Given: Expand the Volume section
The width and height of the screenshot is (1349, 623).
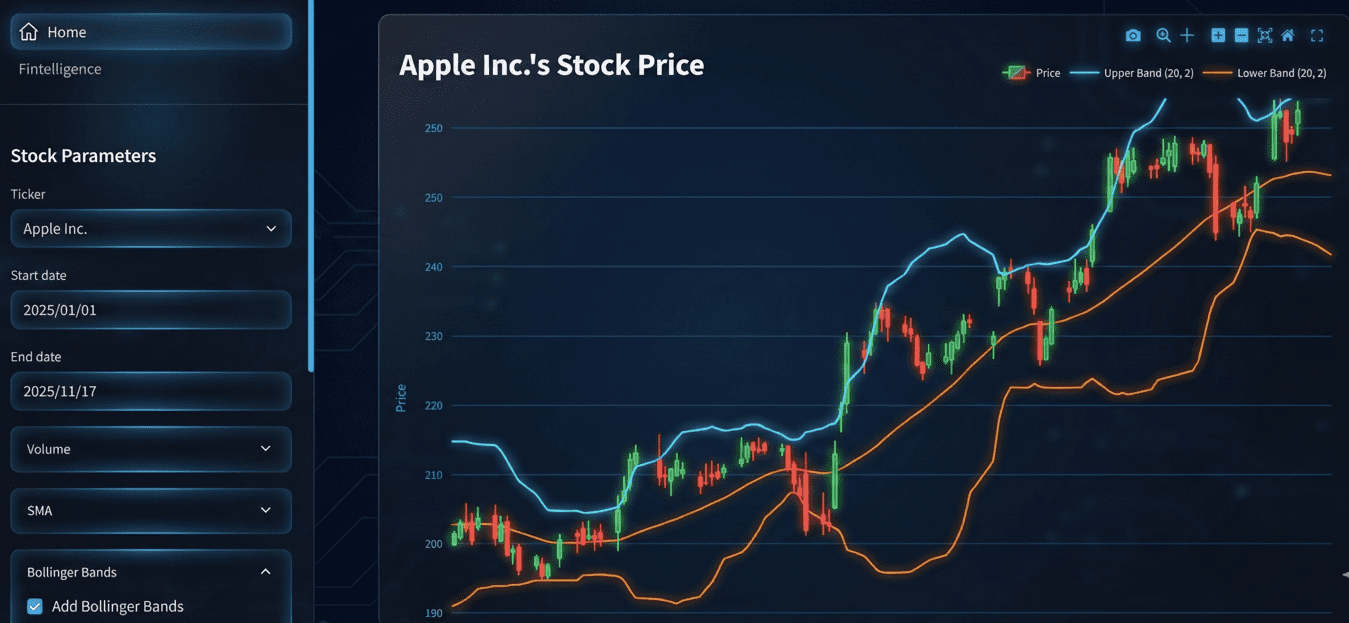Looking at the screenshot, I should click(x=151, y=449).
